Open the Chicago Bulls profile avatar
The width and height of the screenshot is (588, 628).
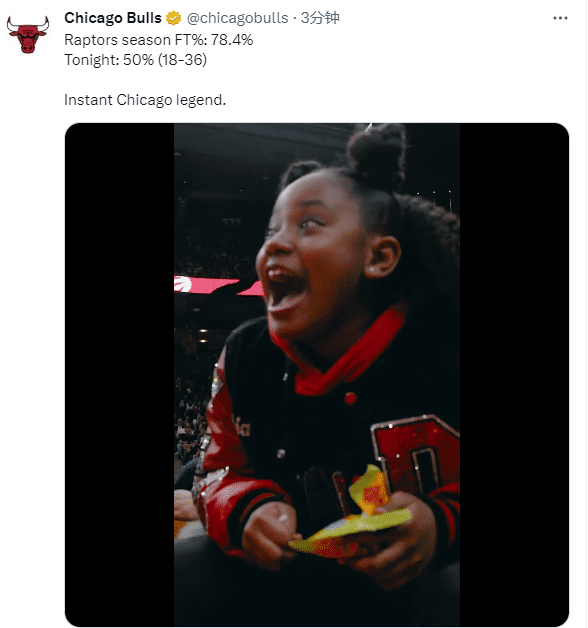point(28,34)
